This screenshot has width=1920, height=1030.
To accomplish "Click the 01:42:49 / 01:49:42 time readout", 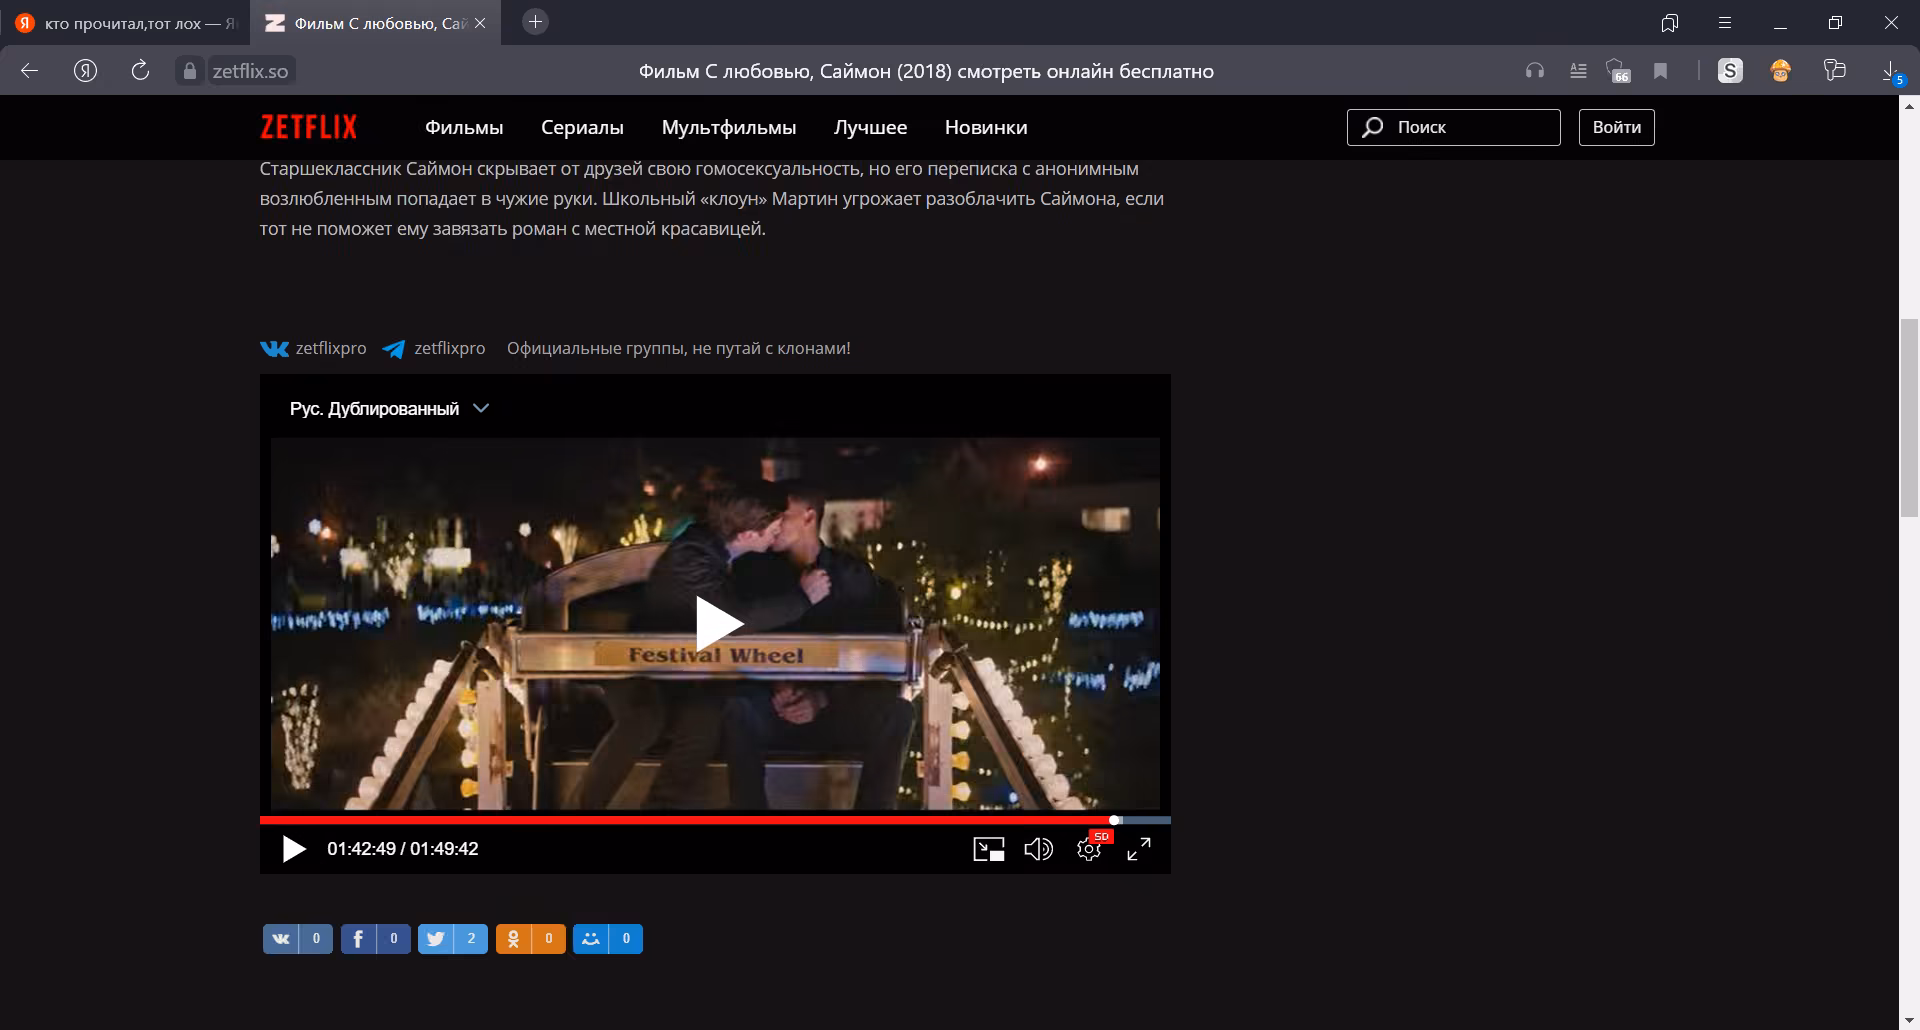I will click(x=403, y=849).
